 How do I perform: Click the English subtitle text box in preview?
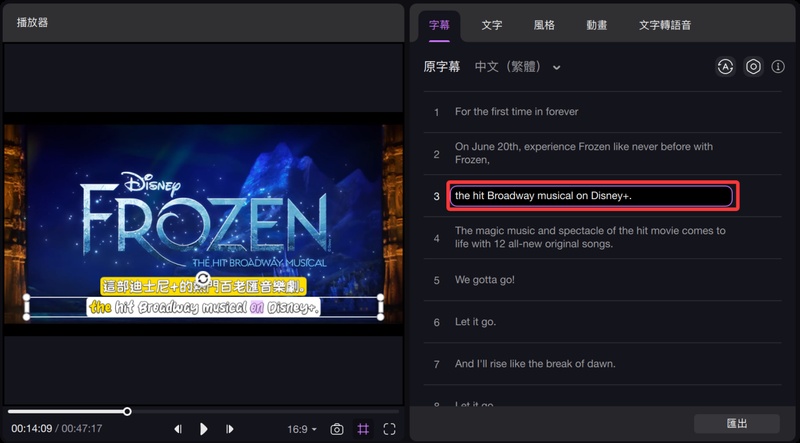pyautogui.click(x=203, y=307)
